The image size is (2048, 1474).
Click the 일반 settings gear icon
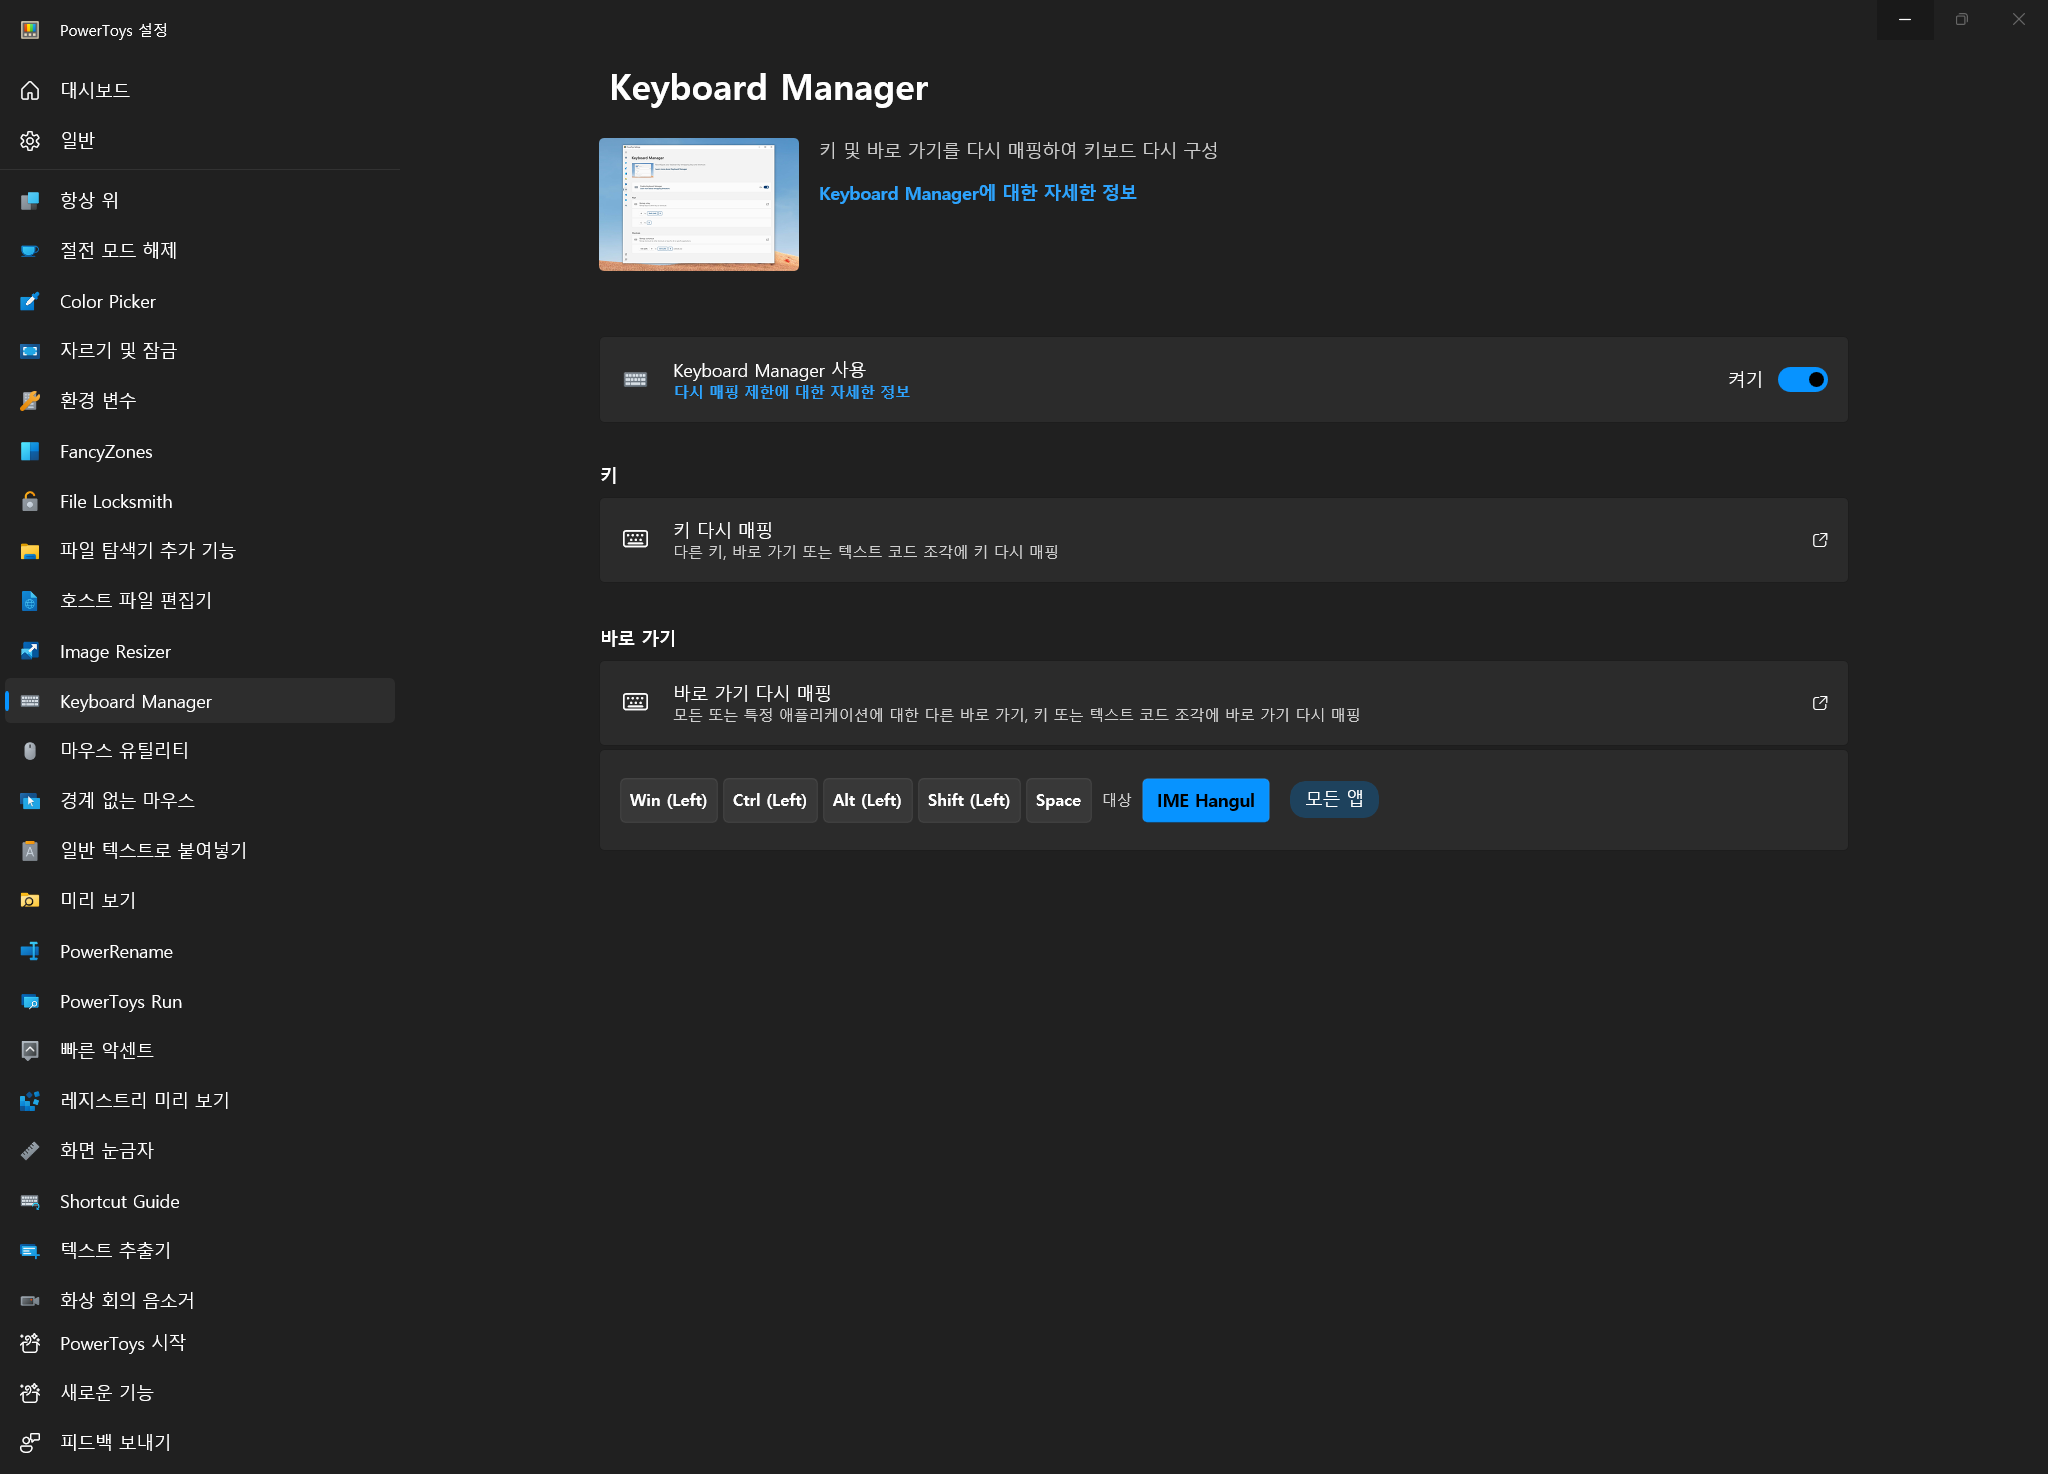click(x=30, y=141)
